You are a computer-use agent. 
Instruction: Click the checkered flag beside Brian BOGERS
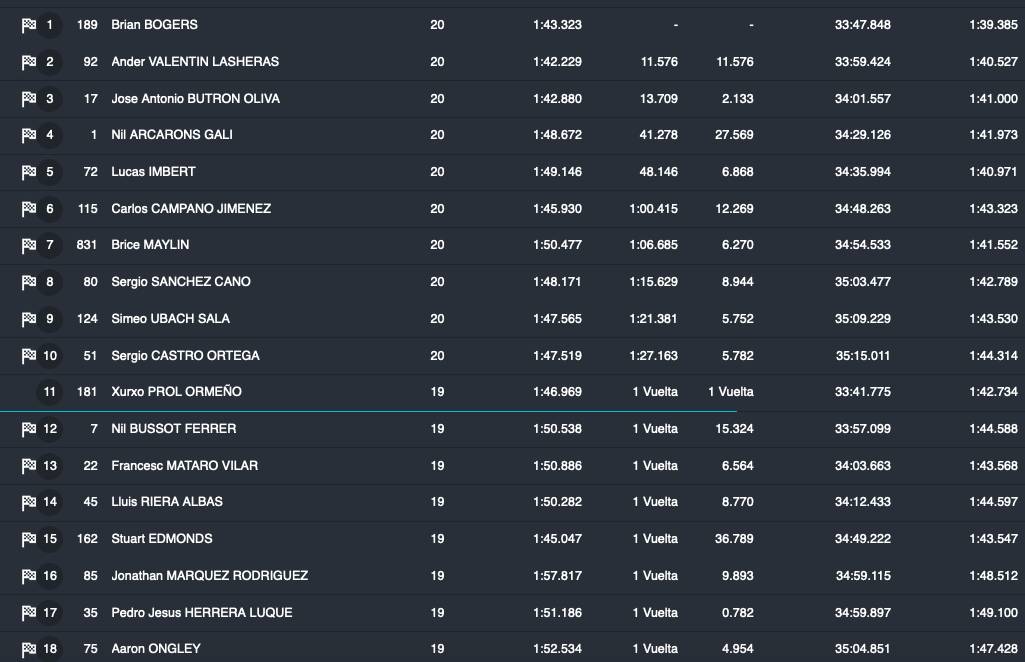pyautogui.click(x=28, y=25)
